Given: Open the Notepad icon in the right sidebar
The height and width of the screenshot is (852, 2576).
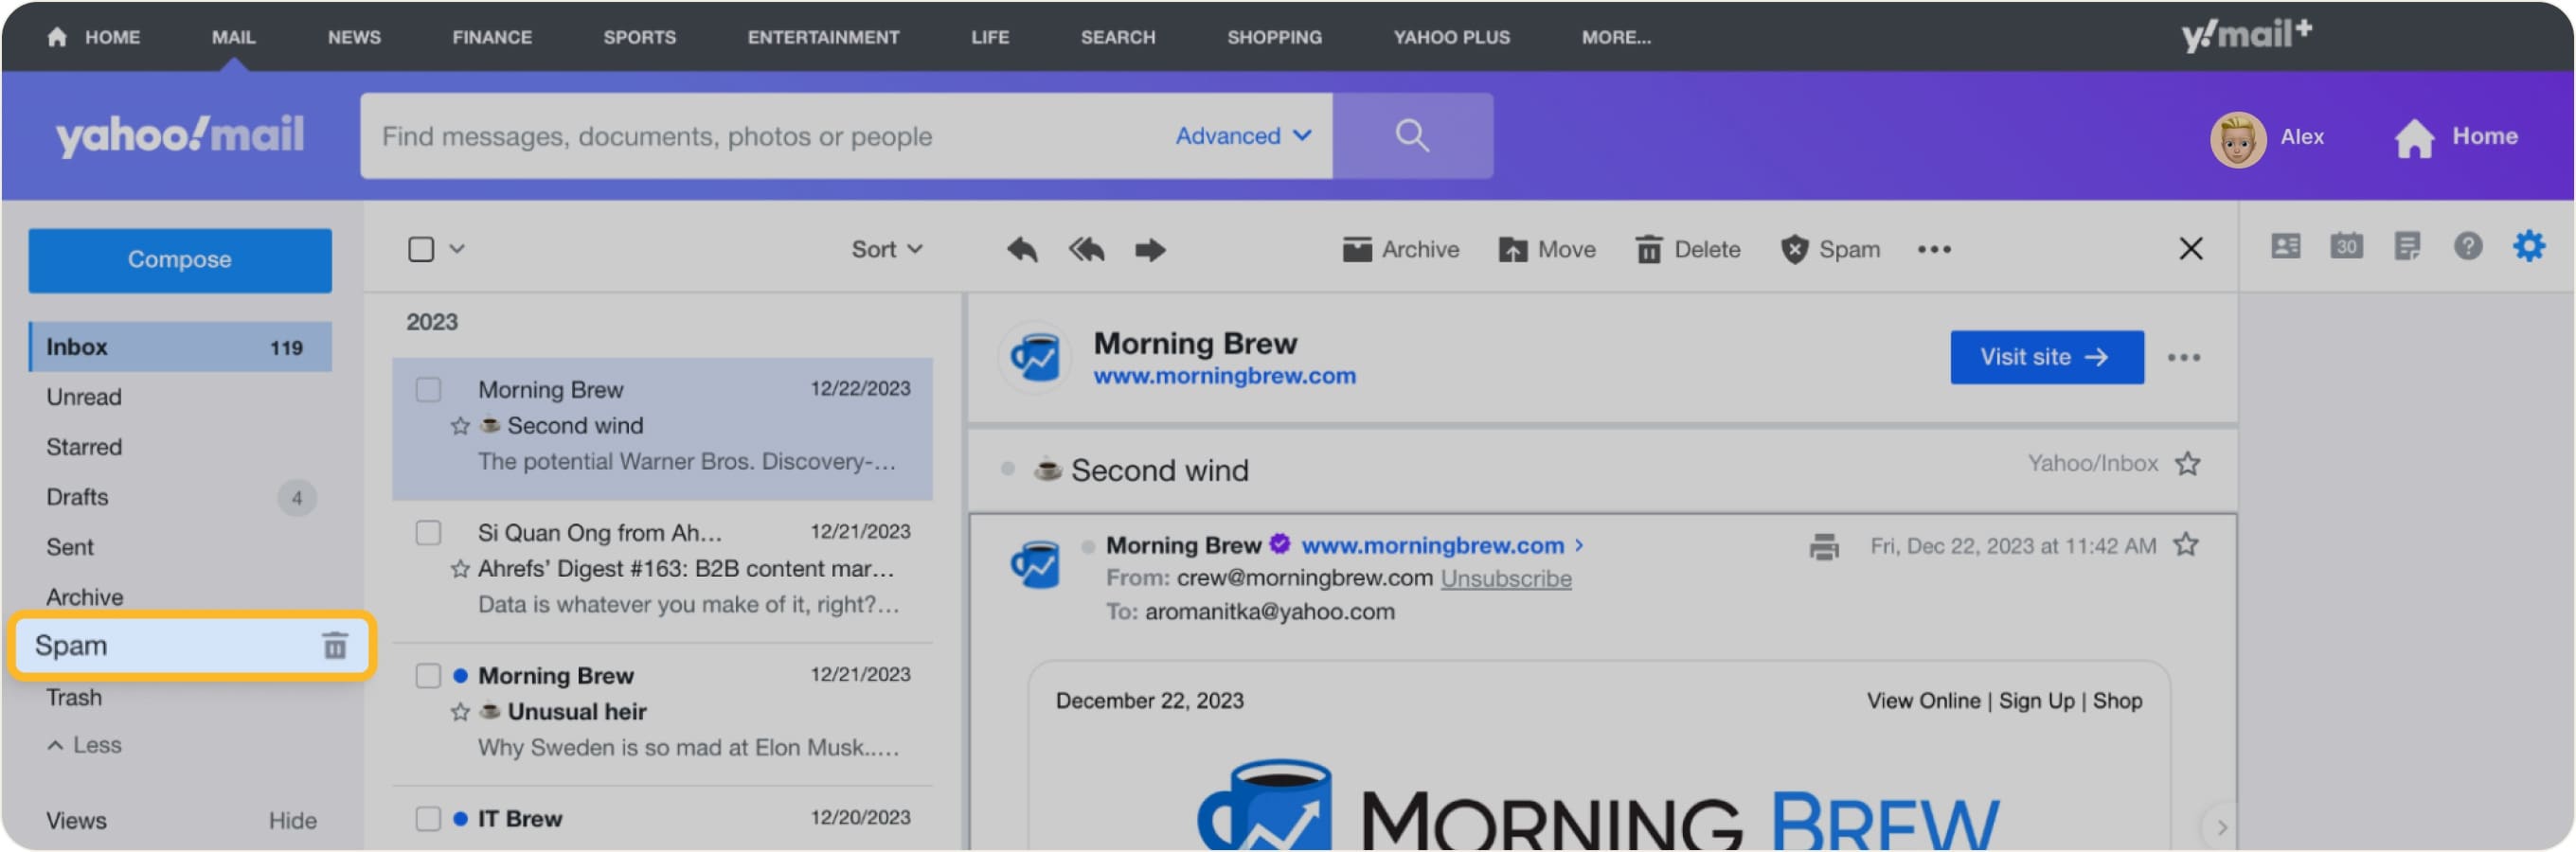Looking at the screenshot, I should [2408, 246].
